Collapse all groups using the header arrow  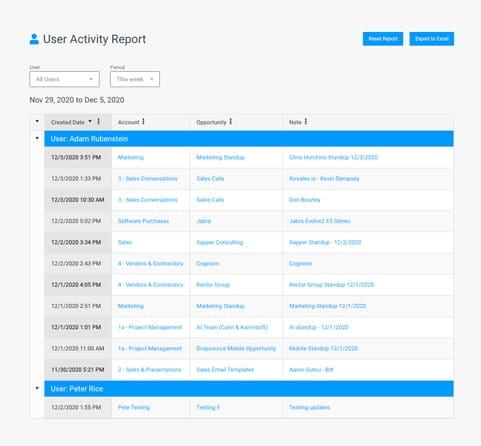pos(37,121)
